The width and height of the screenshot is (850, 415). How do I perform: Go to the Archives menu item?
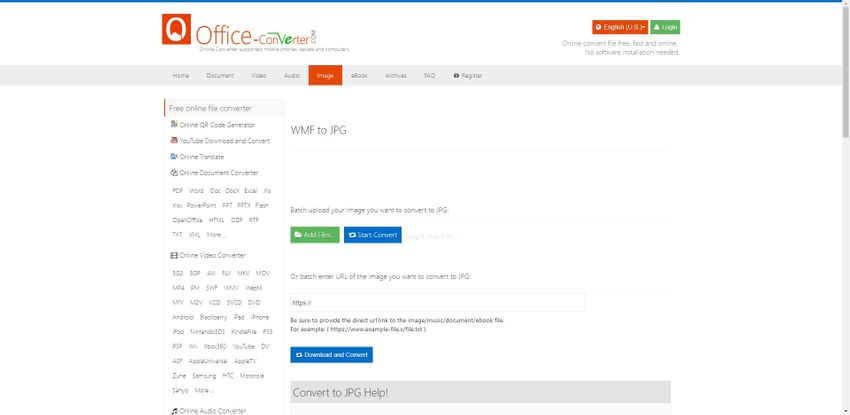(x=395, y=75)
